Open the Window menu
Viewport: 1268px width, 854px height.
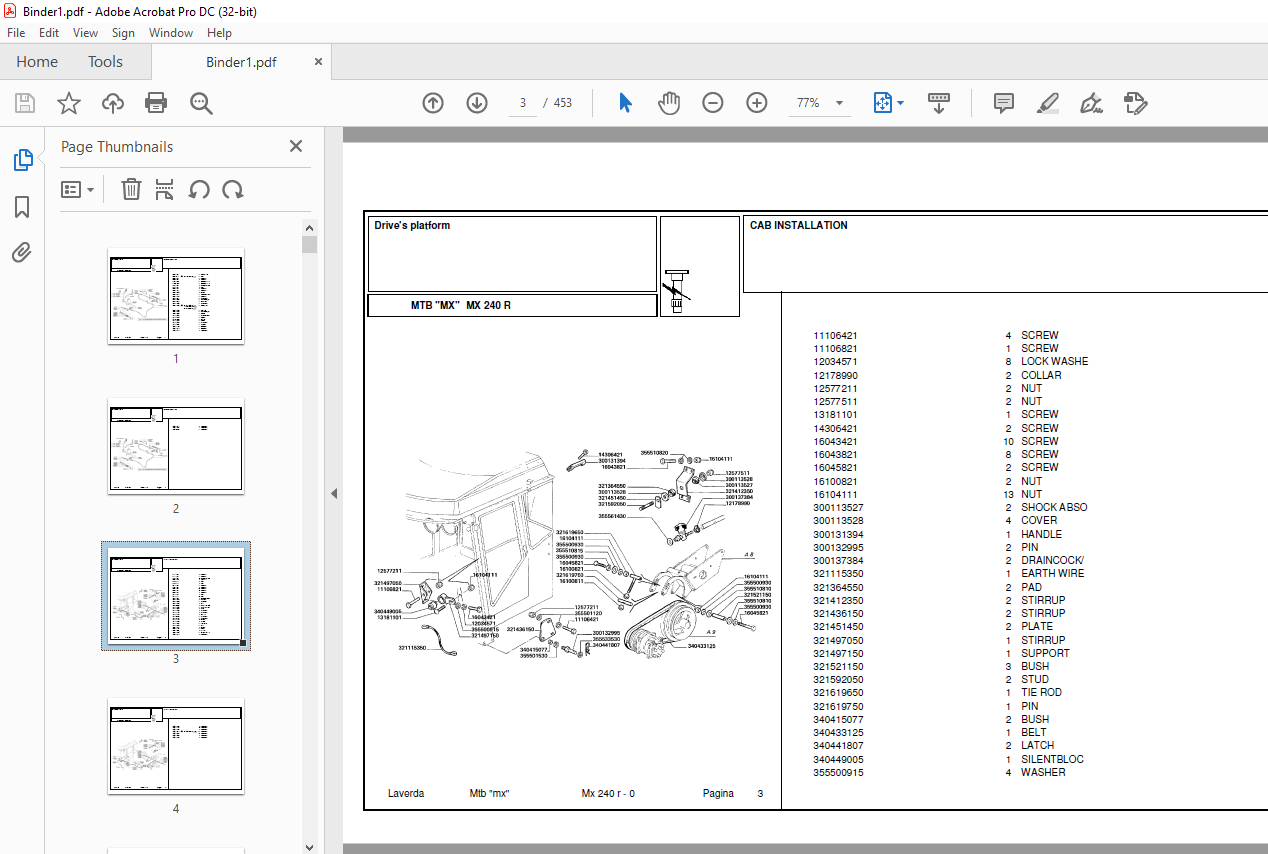pos(171,33)
